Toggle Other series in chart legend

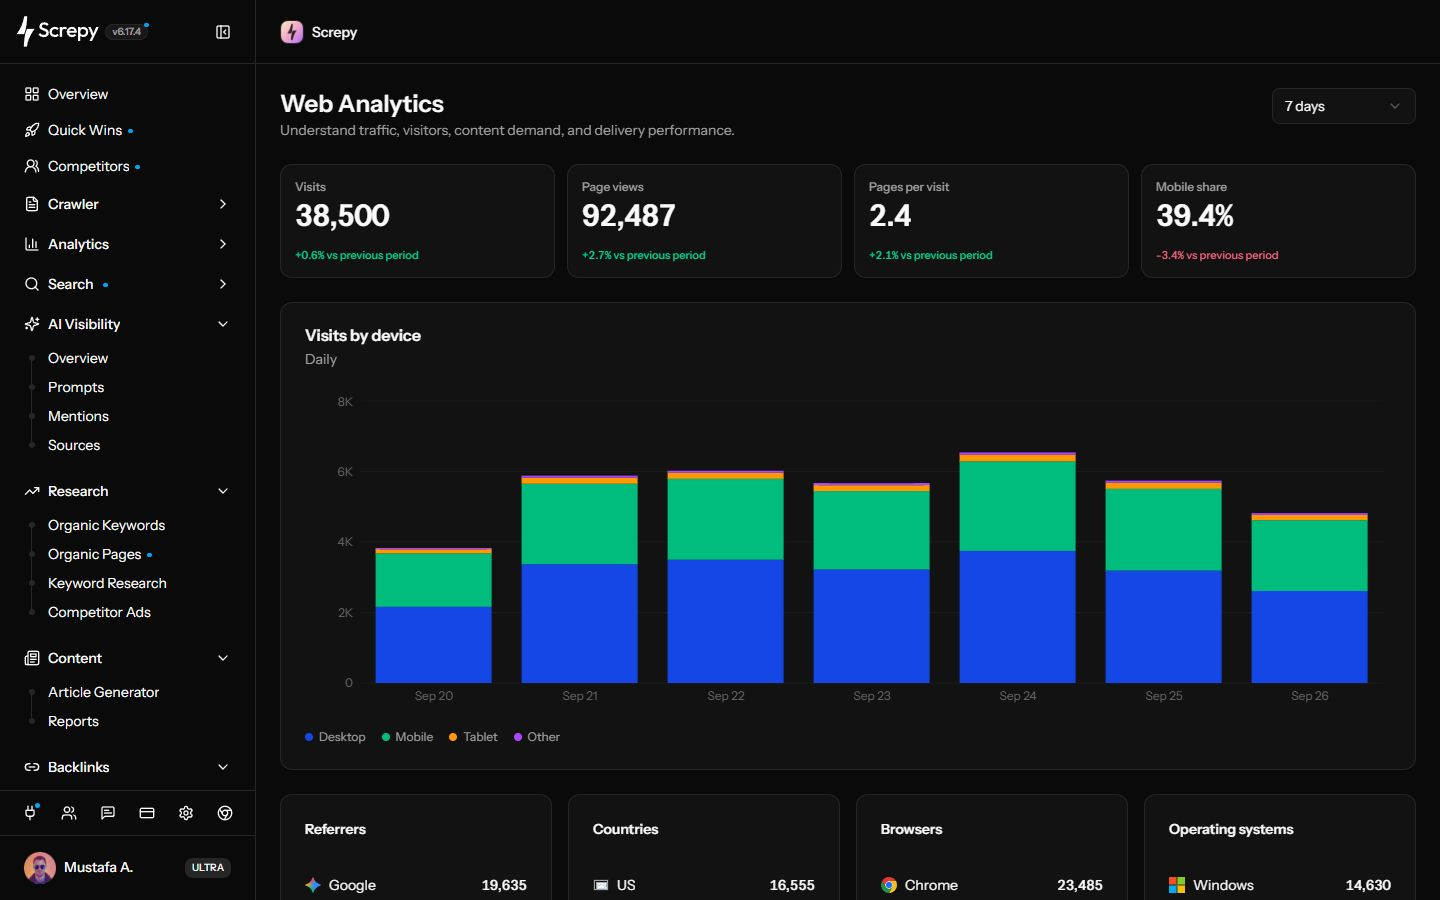[x=537, y=737]
